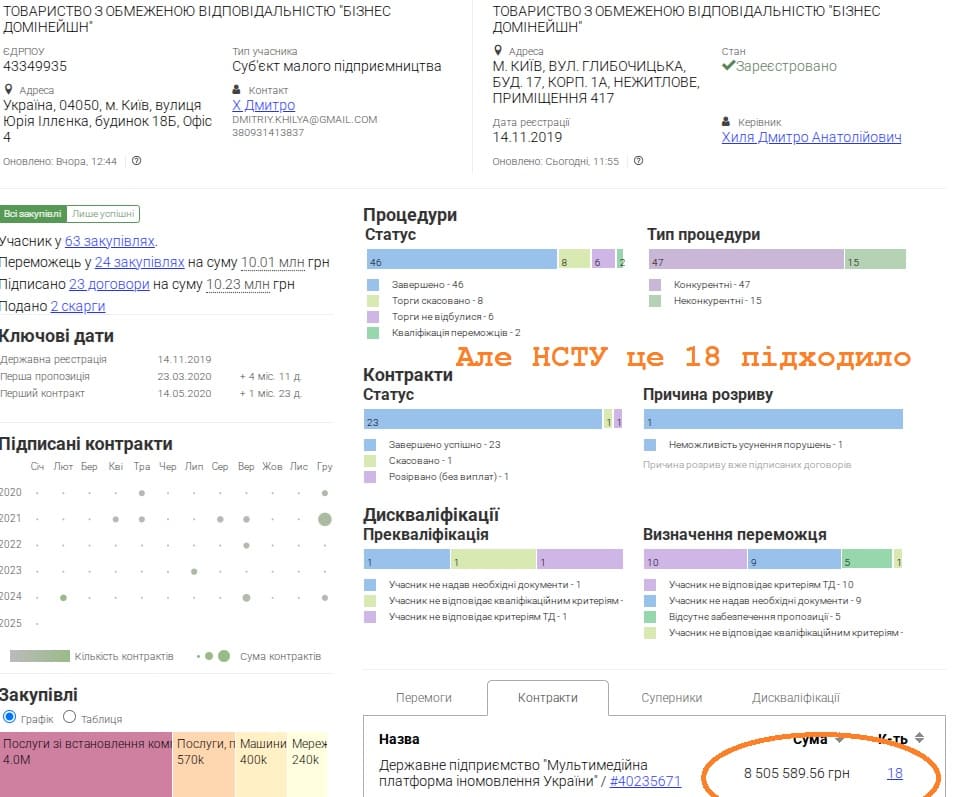Screen dimensions: 956x797
Task: Click the person icon next to Контакт
Action: [x=237, y=90]
